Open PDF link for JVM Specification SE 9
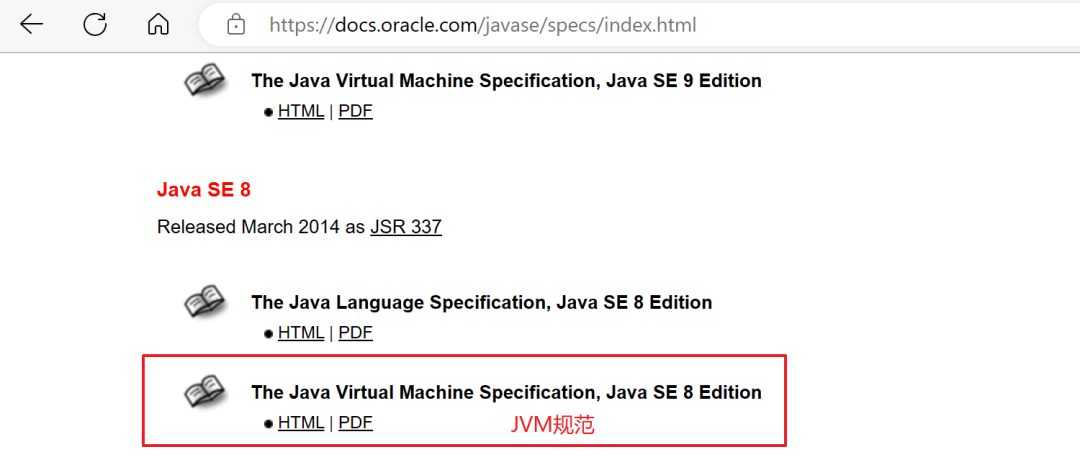This screenshot has height=465, width=1080. [x=355, y=112]
